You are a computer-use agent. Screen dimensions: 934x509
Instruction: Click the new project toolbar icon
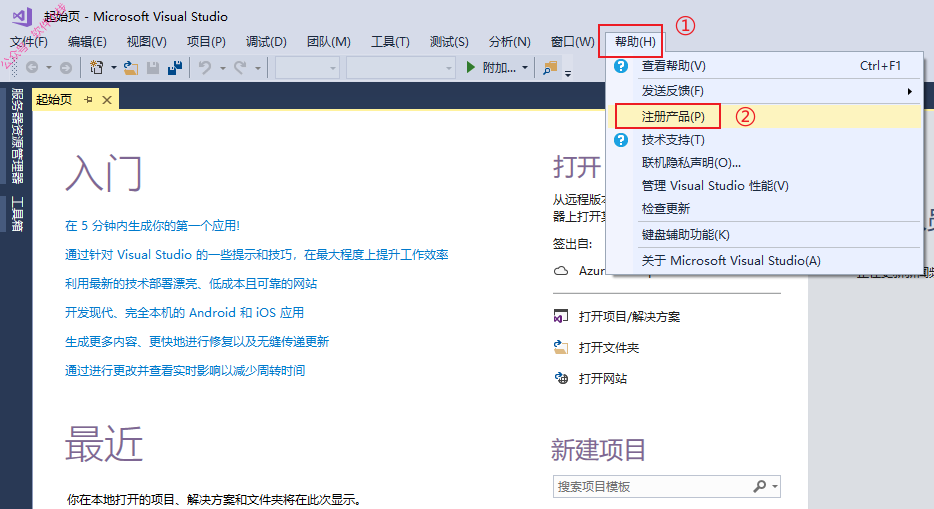(96, 67)
